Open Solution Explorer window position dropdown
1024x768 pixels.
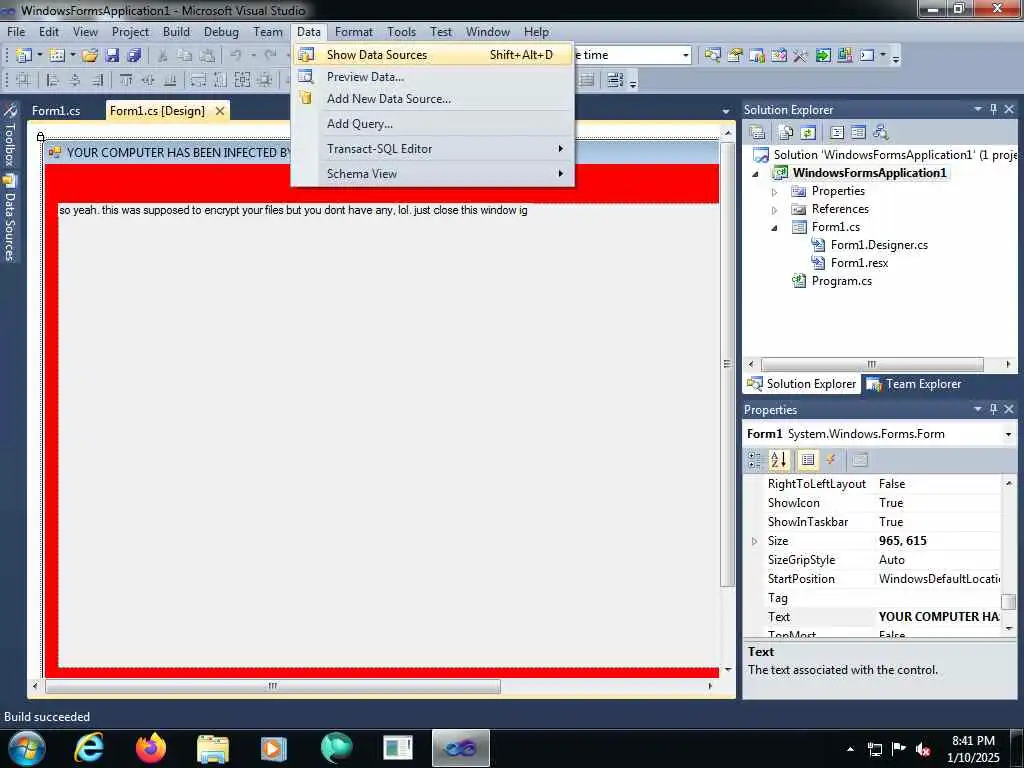click(978, 109)
